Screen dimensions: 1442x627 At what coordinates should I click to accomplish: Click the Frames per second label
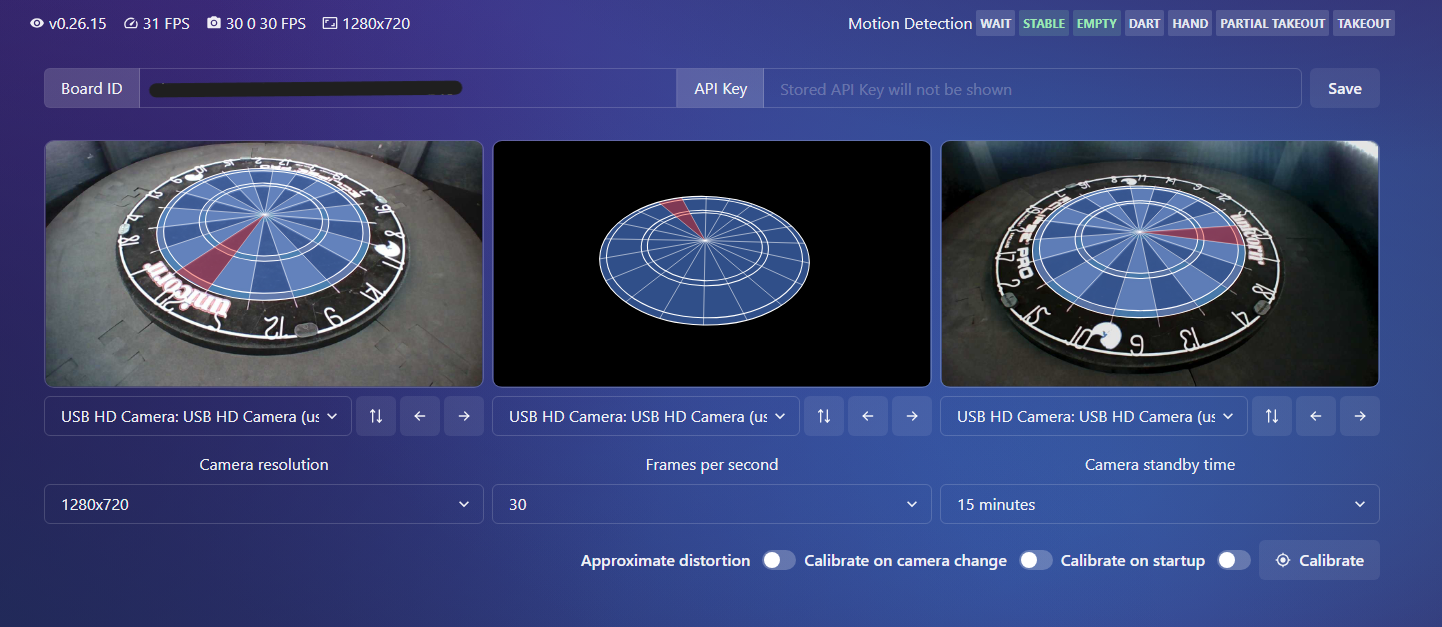pyautogui.click(x=712, y=464)
